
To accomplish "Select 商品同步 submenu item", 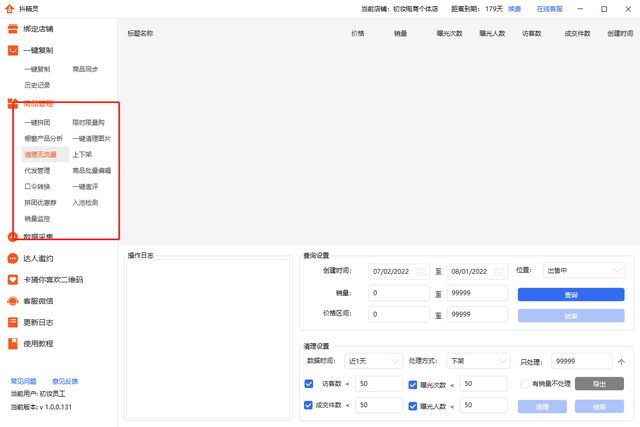I will click(85, 69).
